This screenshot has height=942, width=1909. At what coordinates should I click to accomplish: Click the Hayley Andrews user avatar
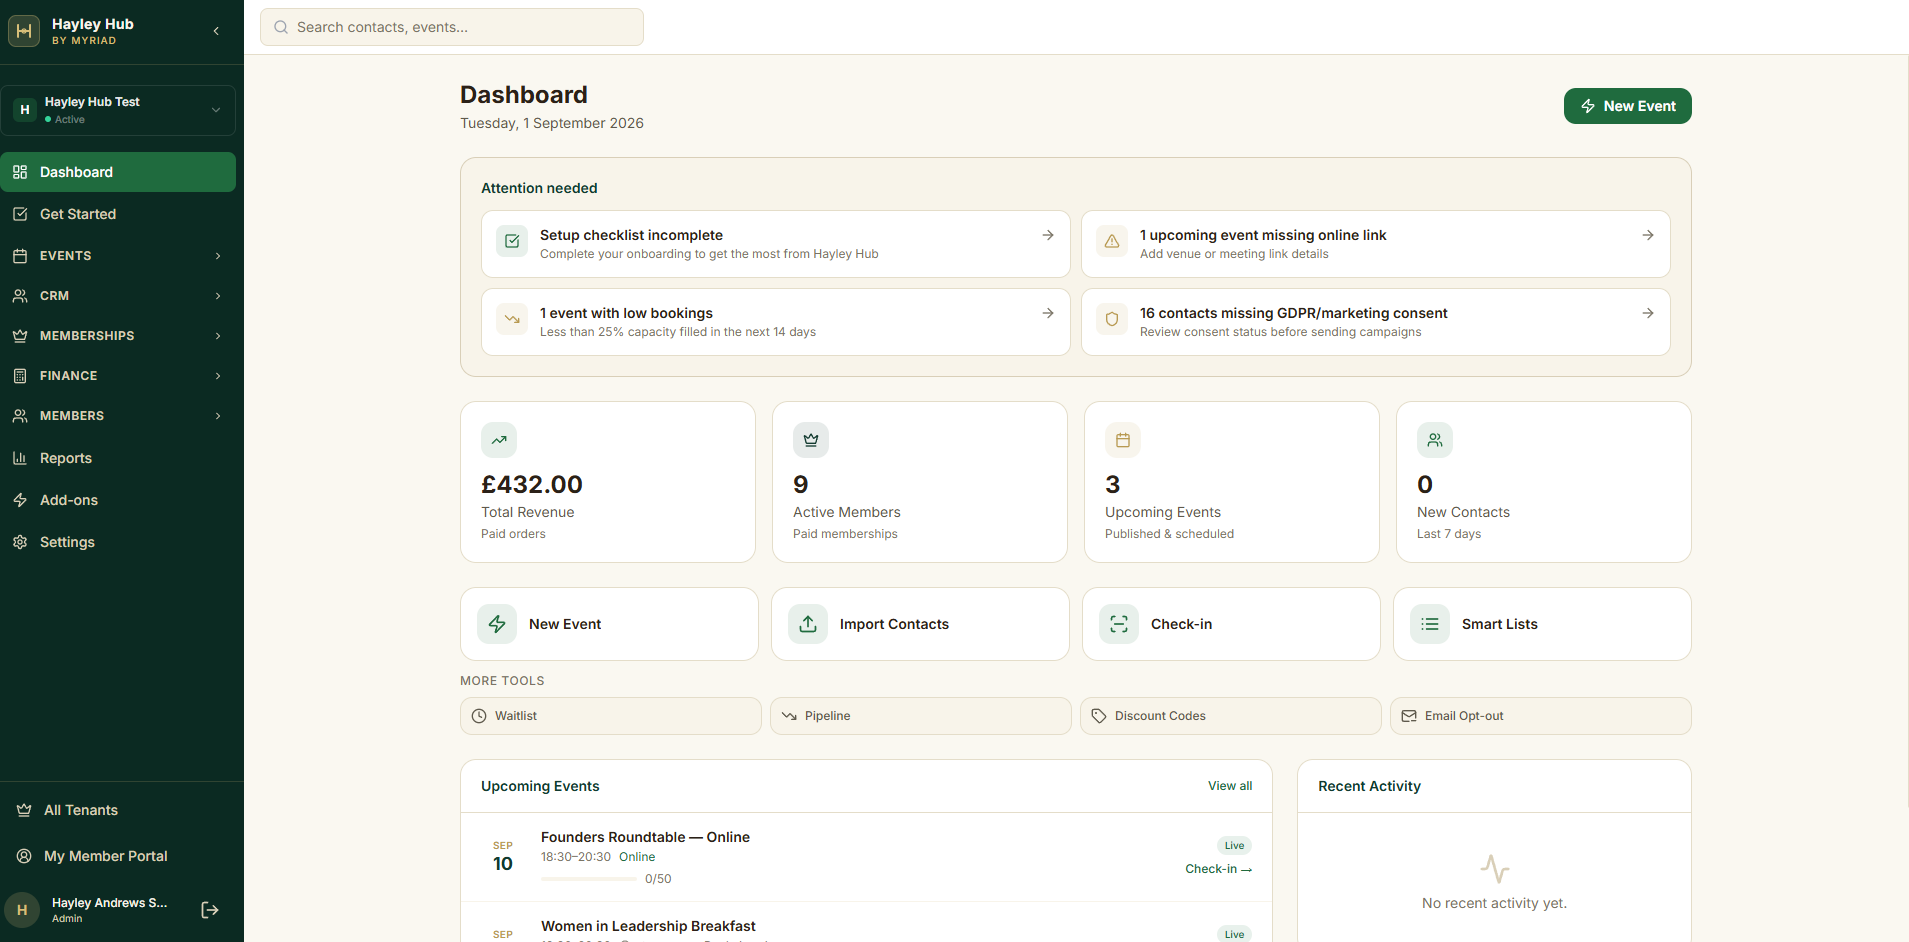pos(22,910)
